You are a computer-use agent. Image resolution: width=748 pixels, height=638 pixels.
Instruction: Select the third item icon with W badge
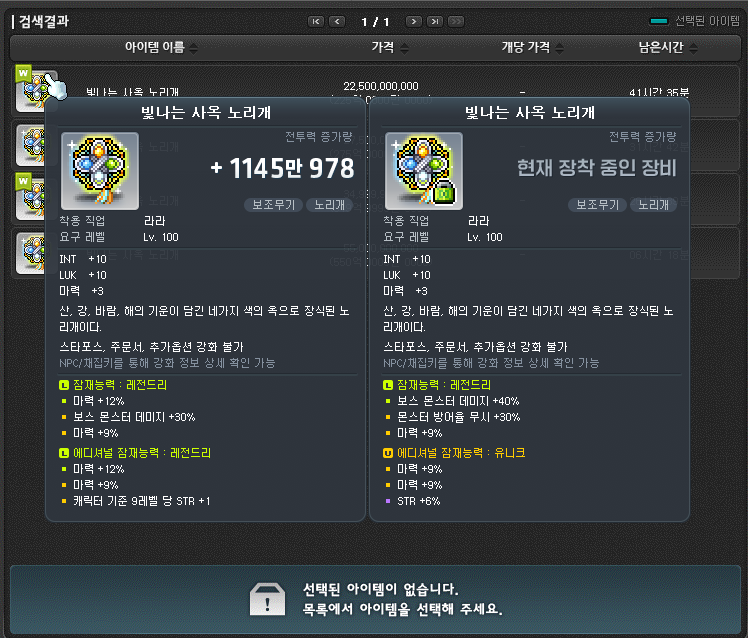[x=31, y=199]
